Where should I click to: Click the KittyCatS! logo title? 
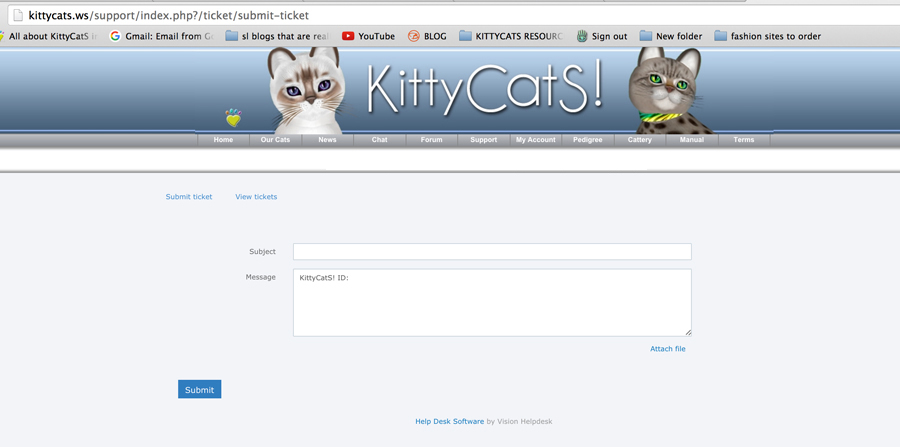coord(485,89)
